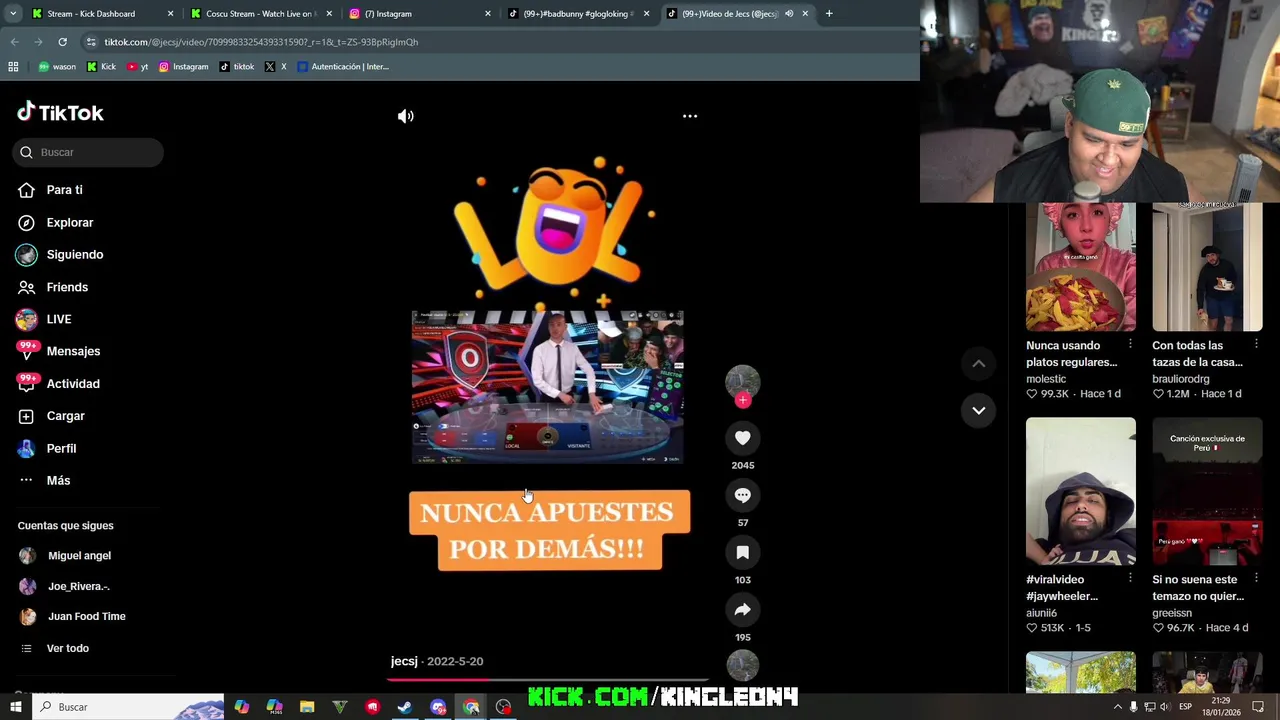1280x720 pixels.
Task: Open the sound disc avatar under share
Action: (742, 665)
